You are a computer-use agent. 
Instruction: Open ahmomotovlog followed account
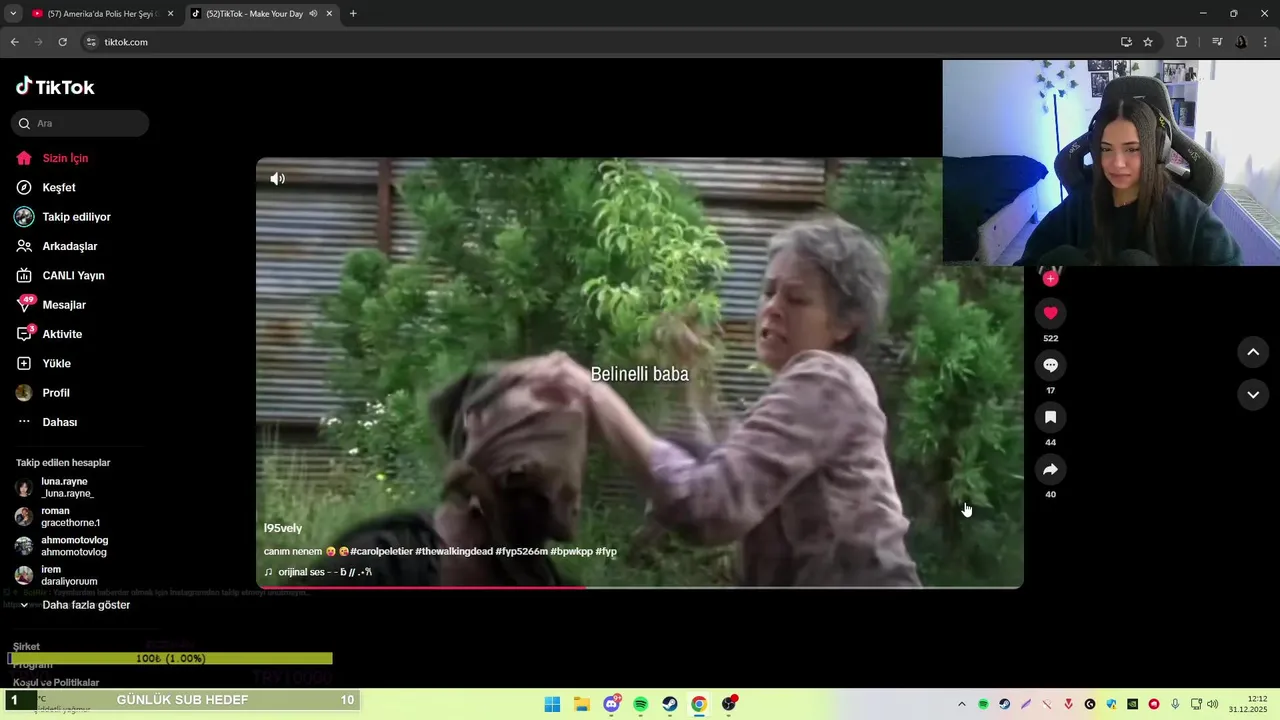coord(74,546)
